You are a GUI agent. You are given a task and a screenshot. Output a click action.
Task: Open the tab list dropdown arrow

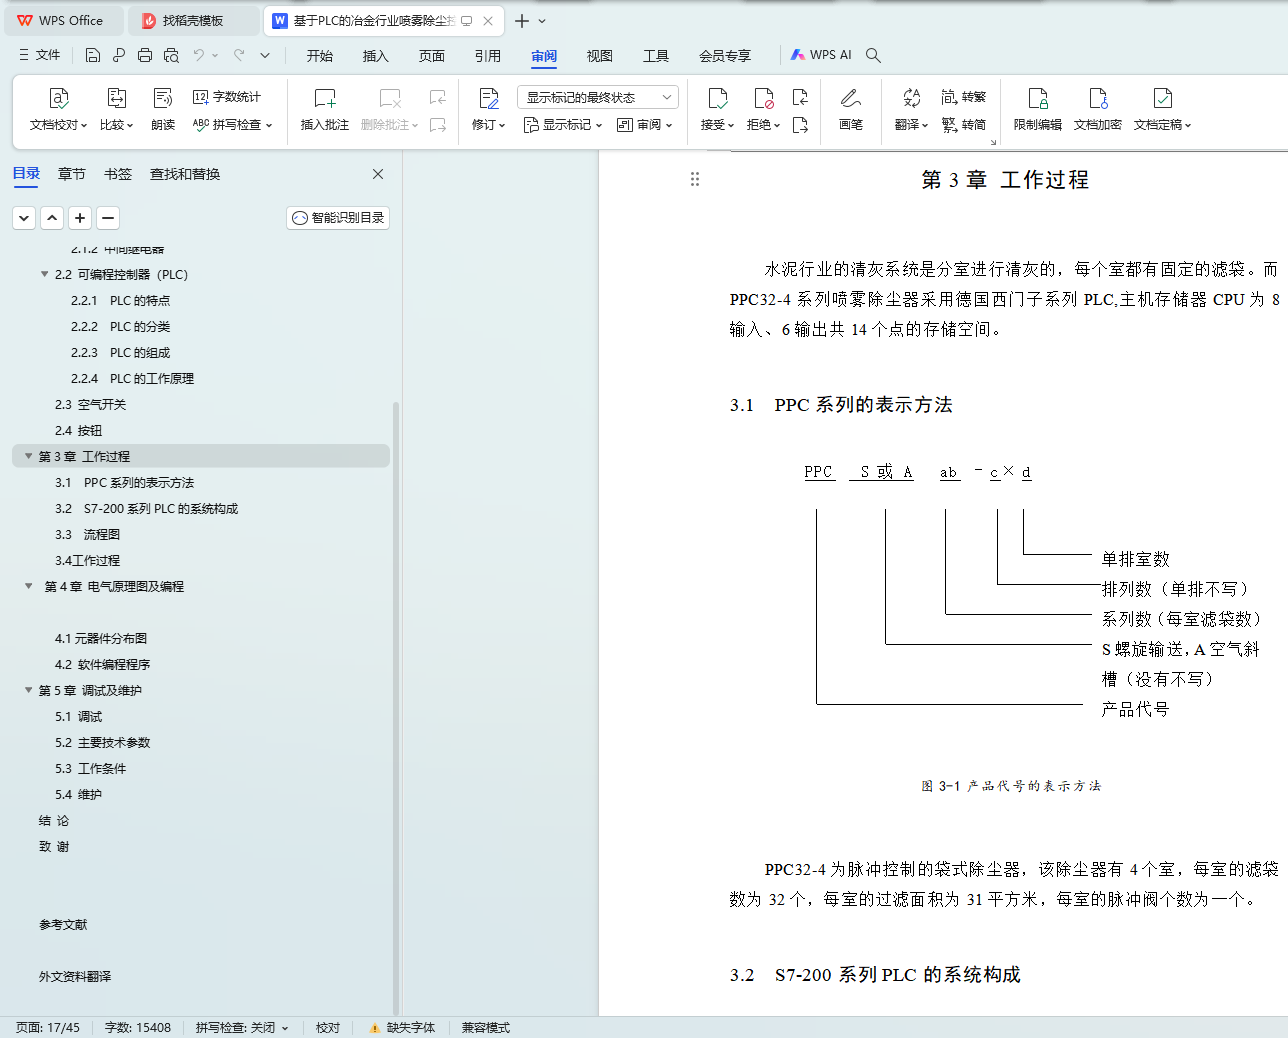(542, 21)
